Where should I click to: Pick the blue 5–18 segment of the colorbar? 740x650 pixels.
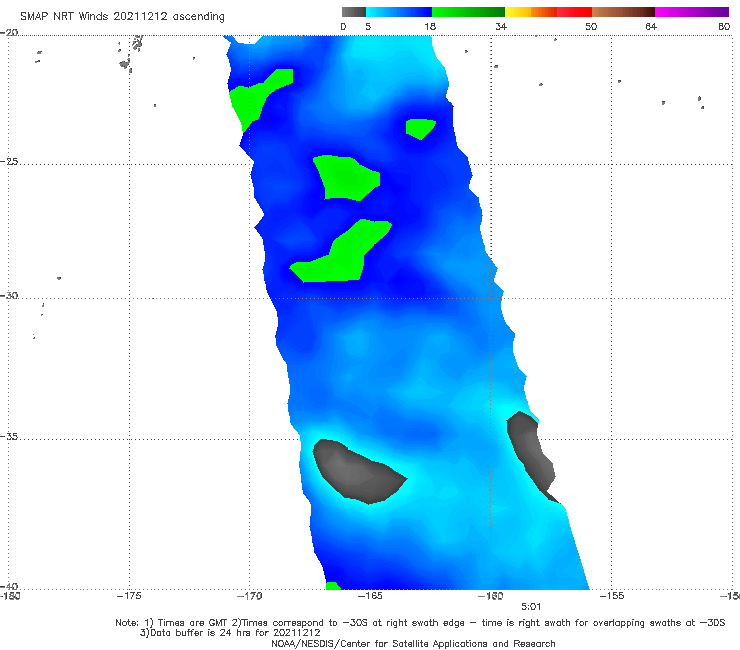pyautogui.click(x=399, y=12)
